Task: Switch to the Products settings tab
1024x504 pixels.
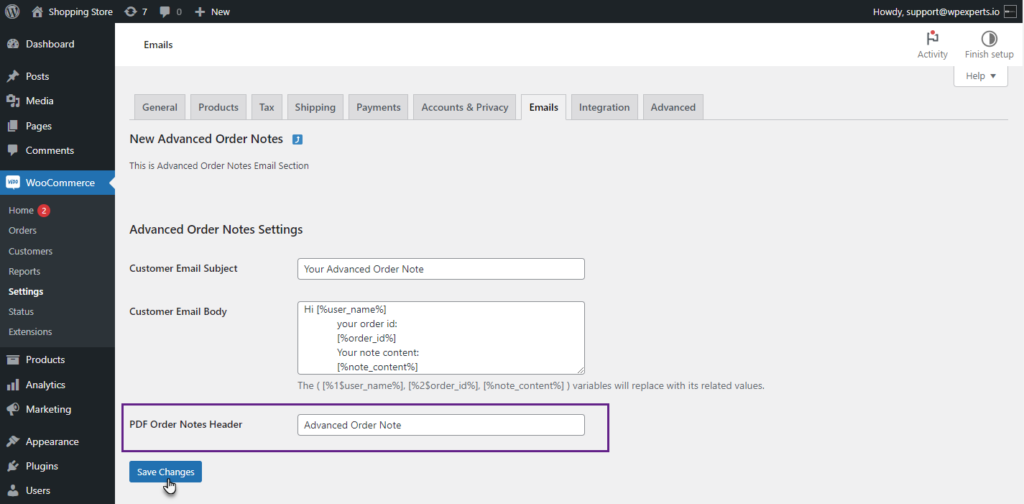Action: [218, 107]
